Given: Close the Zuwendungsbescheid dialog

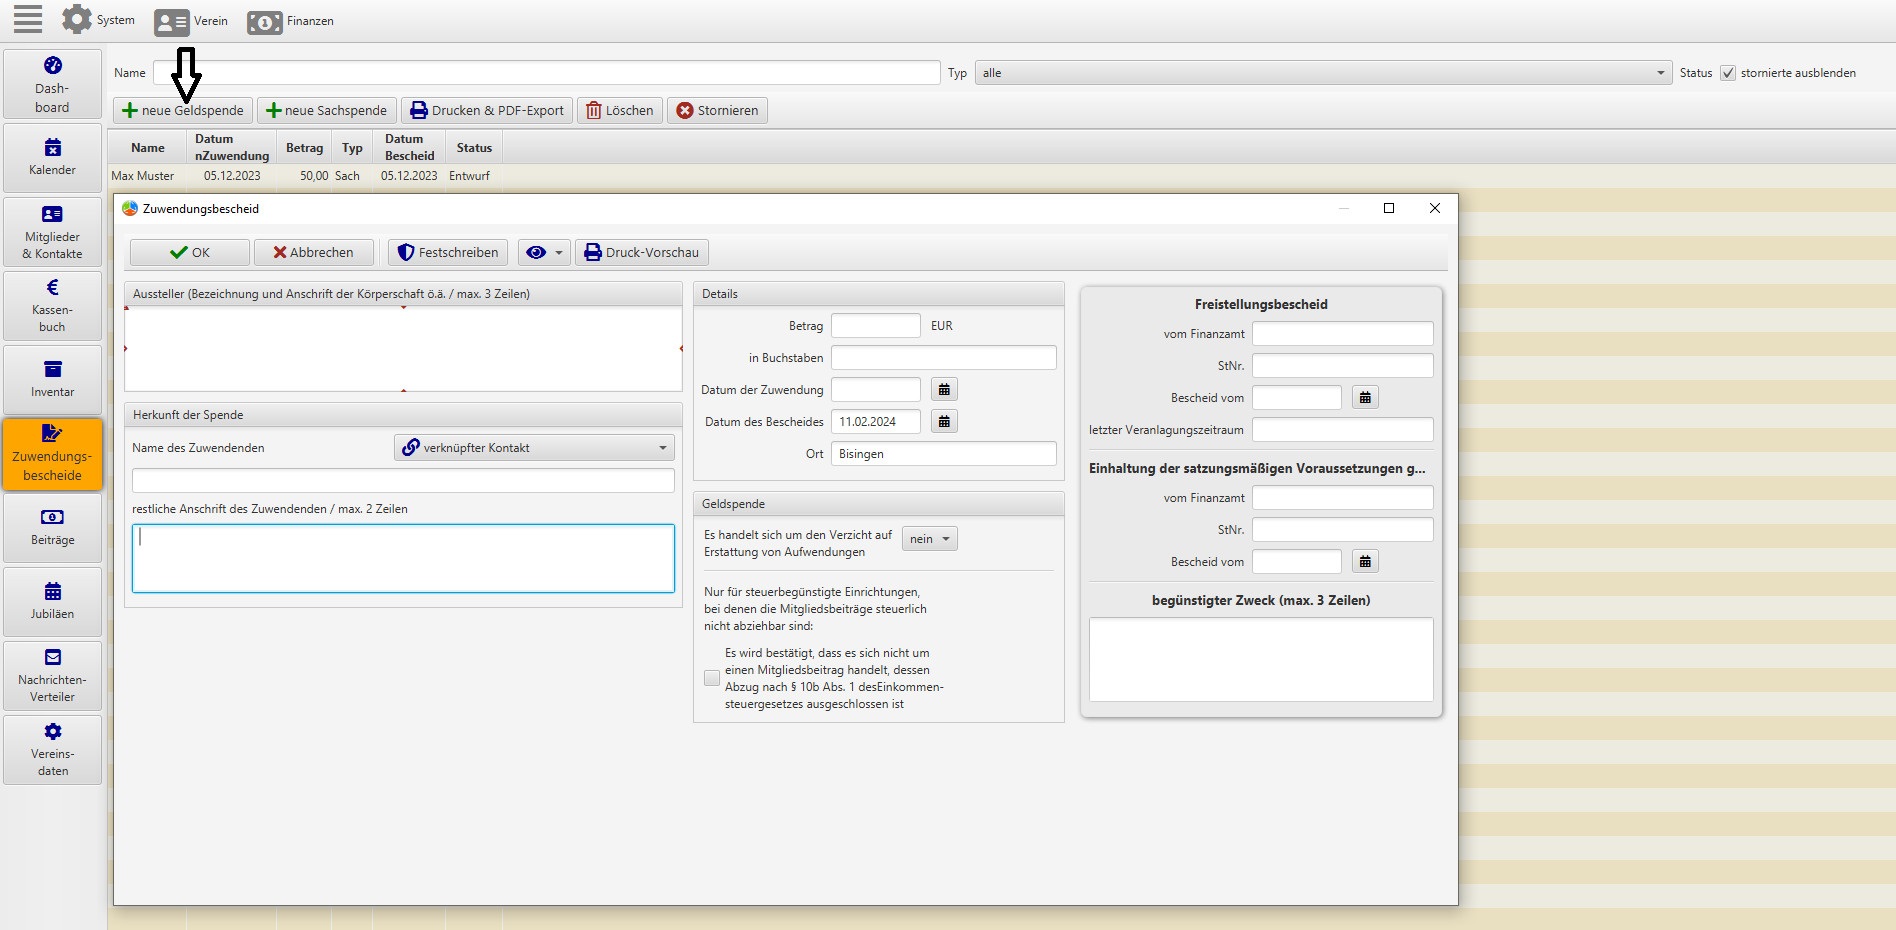Looking at the screenshot, I should [x=1435, y=208].
